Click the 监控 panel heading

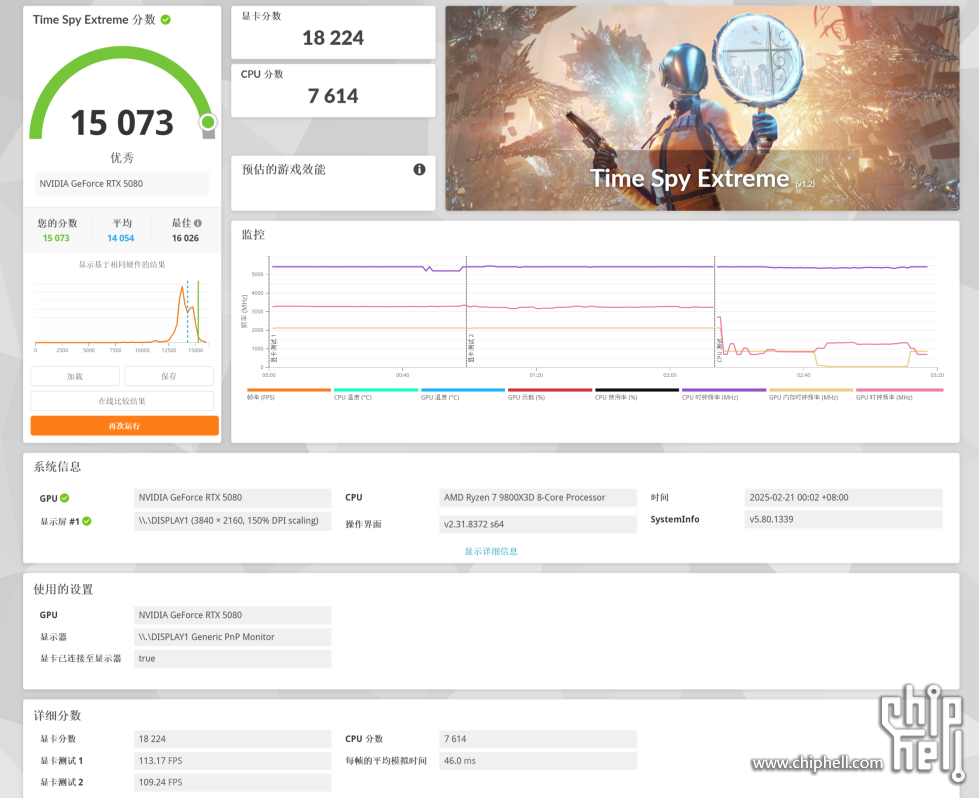(x=253, y=235)
